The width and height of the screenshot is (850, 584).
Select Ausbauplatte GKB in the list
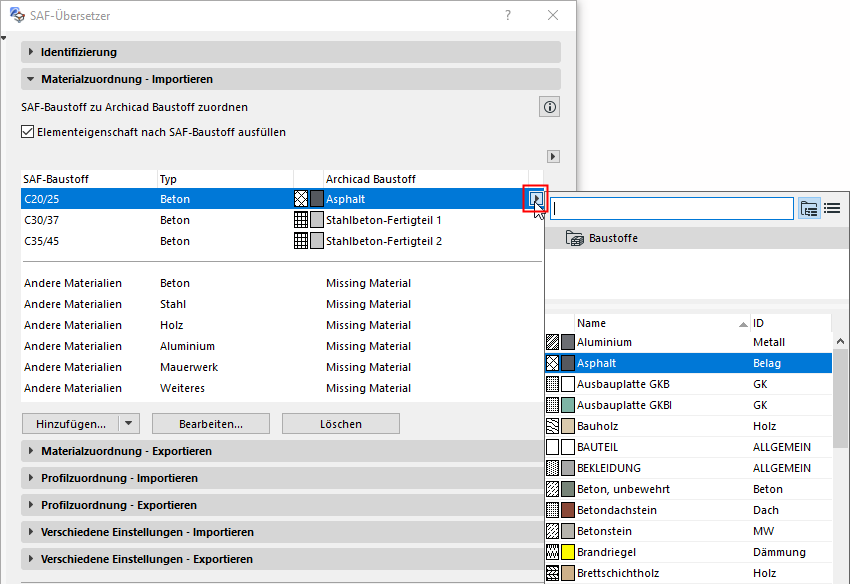tap(688, 384)
